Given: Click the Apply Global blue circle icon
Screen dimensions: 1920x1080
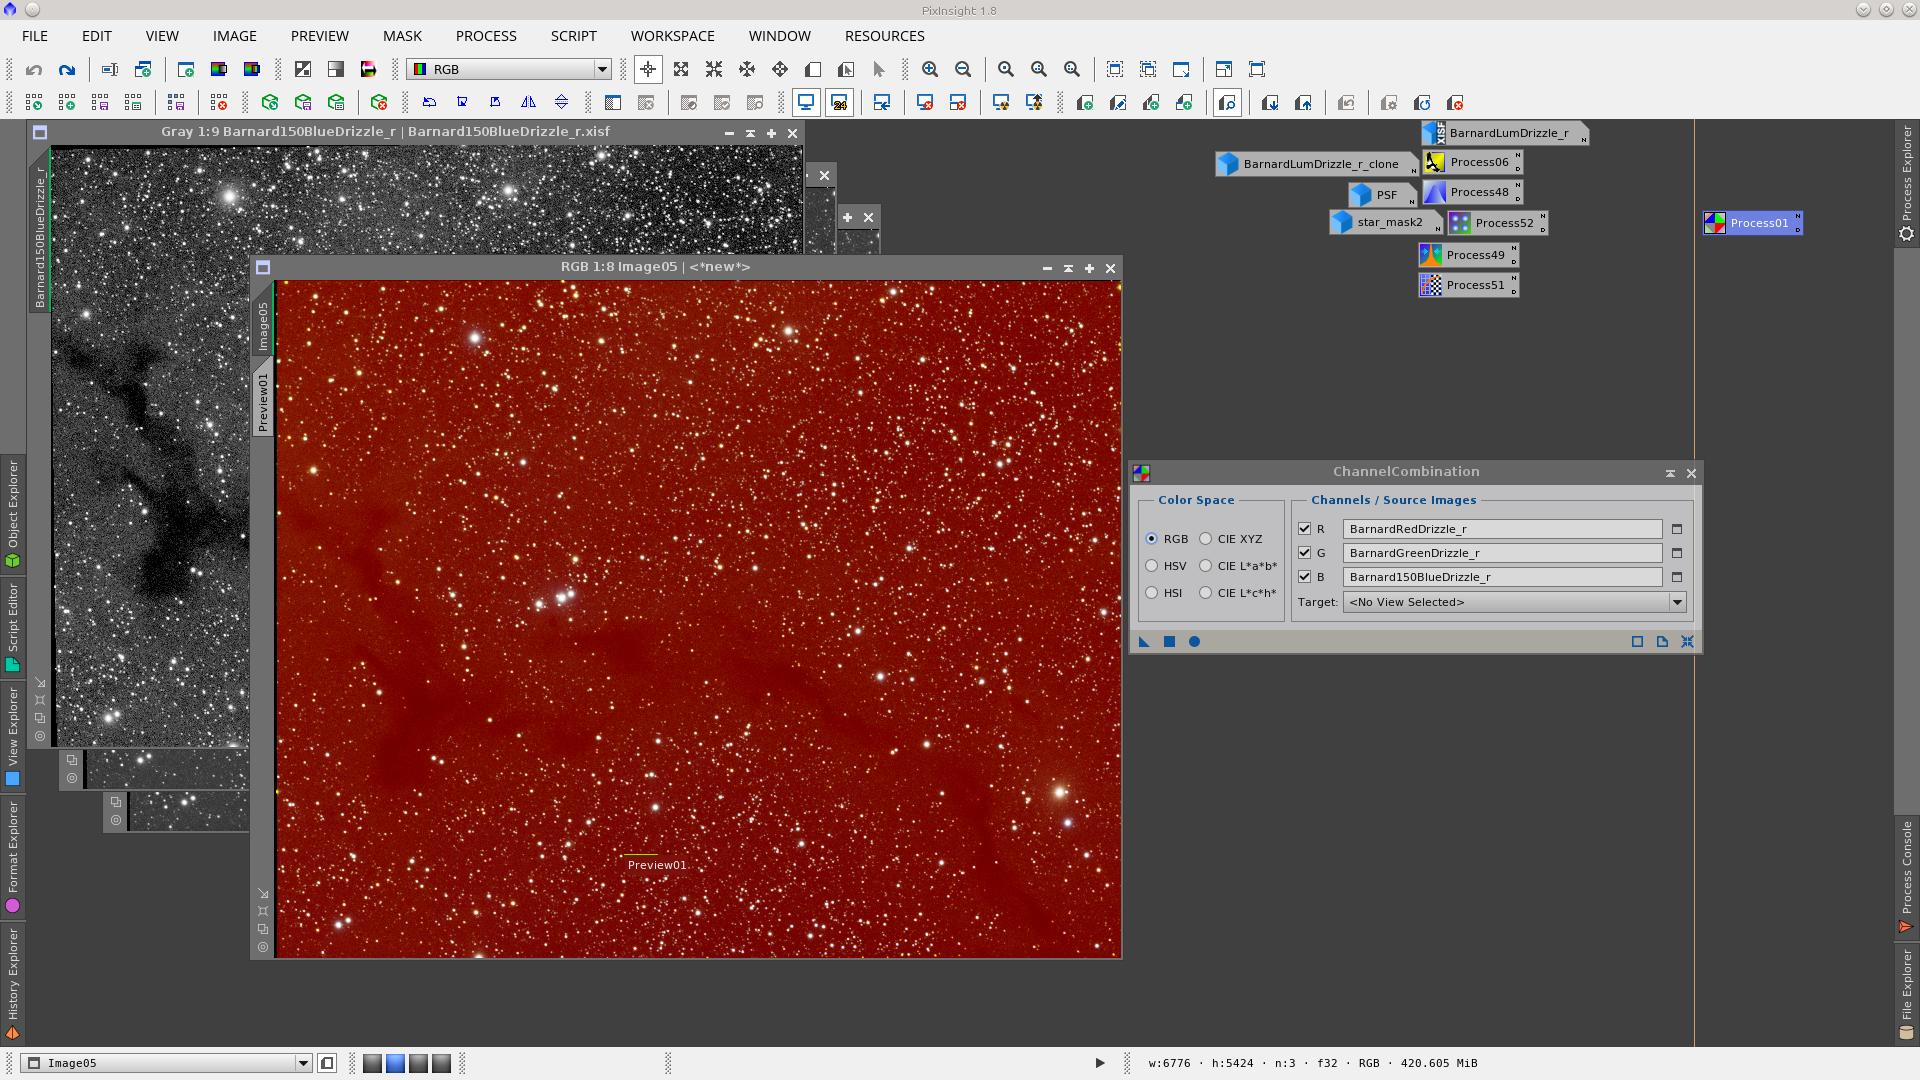Looking at the screenshot, I should pyautogui.click(x=1194, y=642).
